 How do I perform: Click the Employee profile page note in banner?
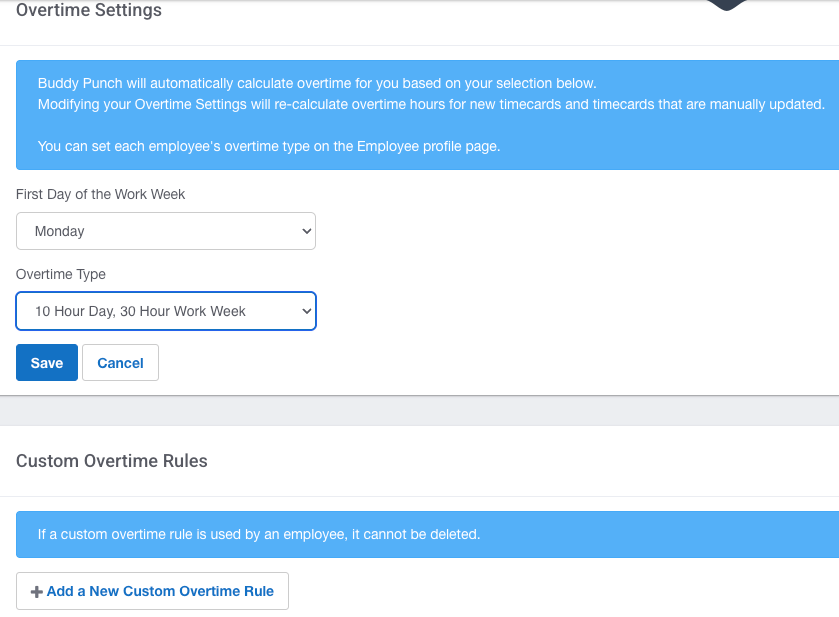268,146
